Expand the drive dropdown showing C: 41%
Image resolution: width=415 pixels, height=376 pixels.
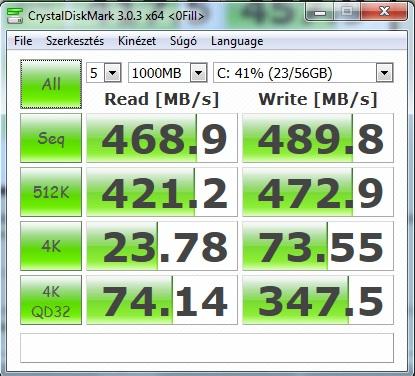click(x=384, y=73)
